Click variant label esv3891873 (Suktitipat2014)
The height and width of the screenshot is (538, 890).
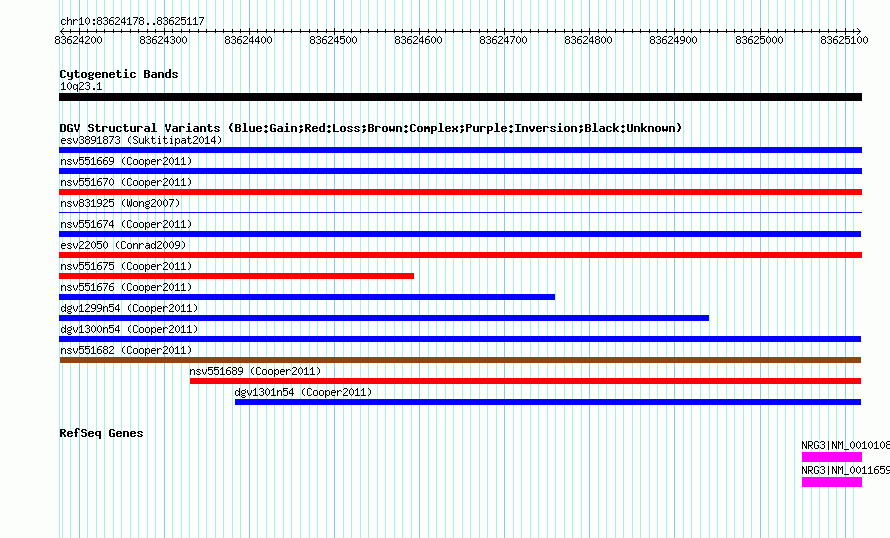coord(141,140)
